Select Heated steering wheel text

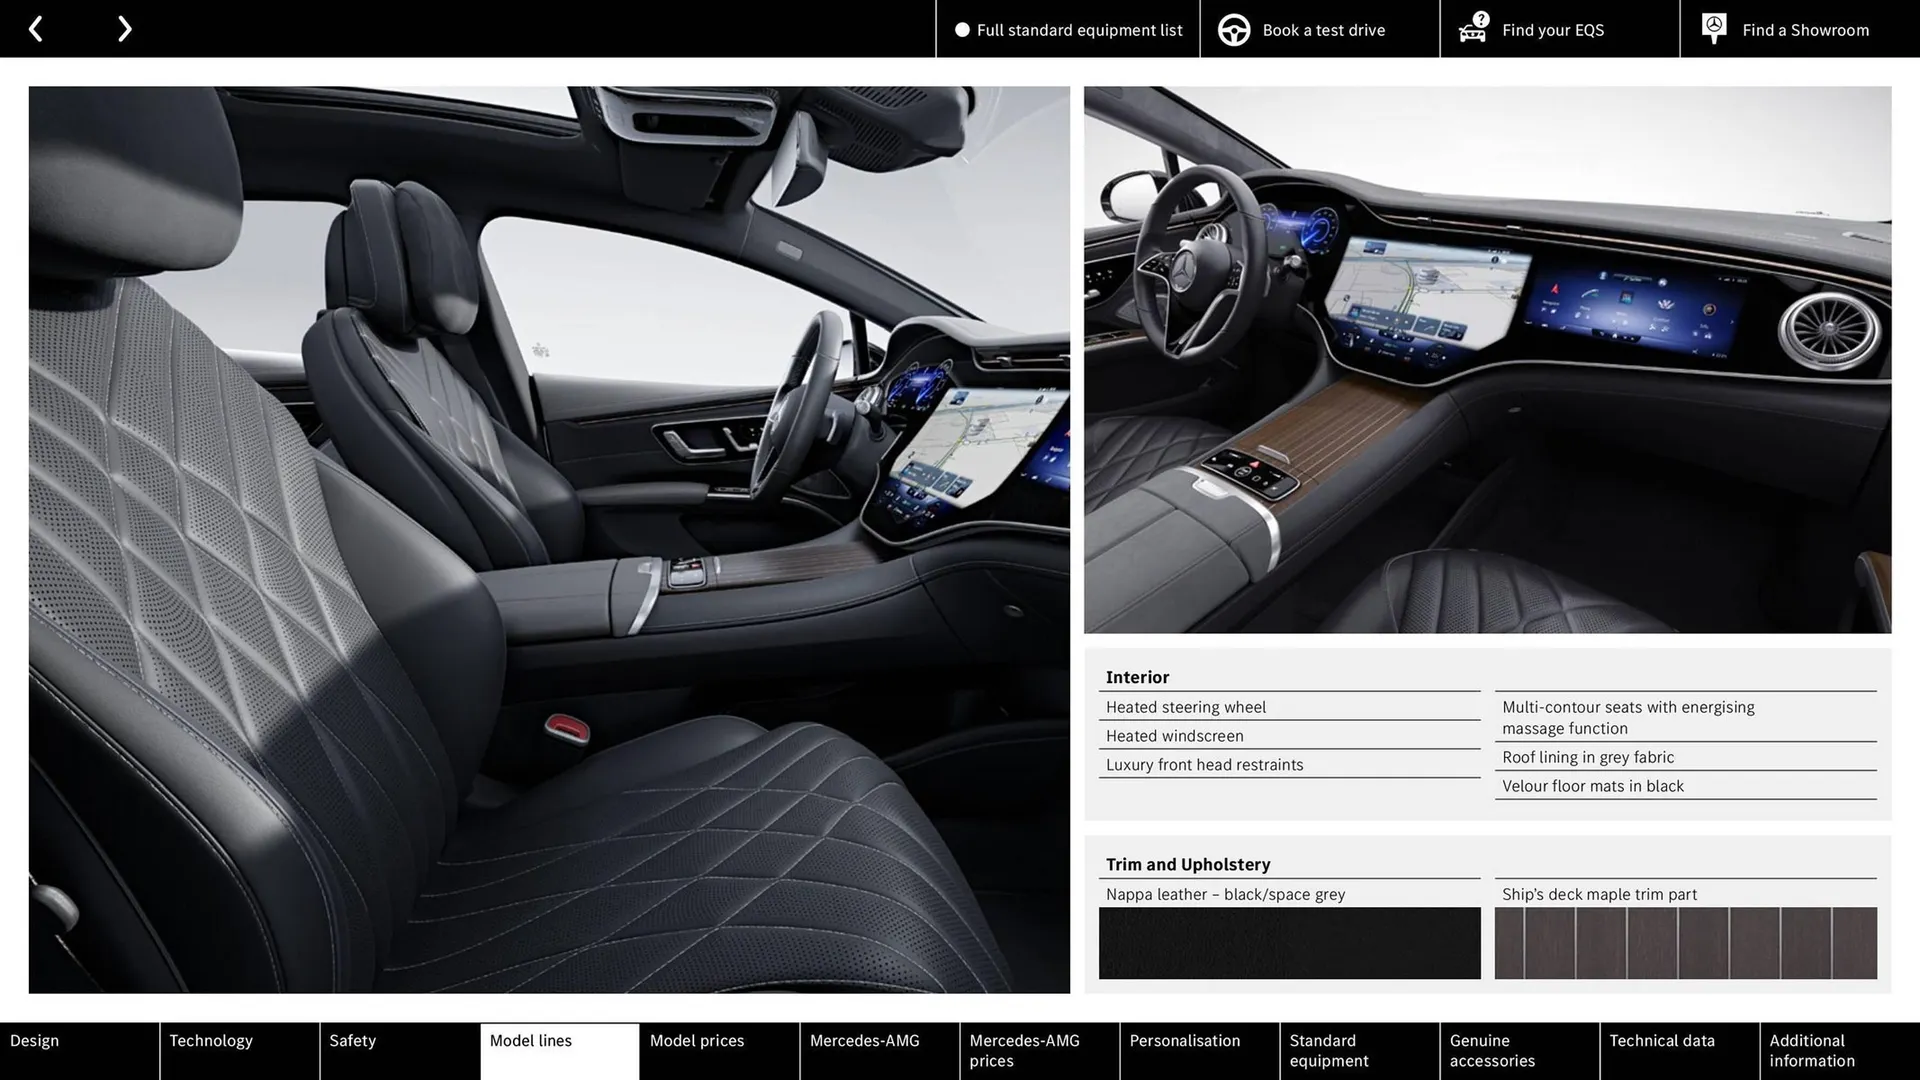1185,707
